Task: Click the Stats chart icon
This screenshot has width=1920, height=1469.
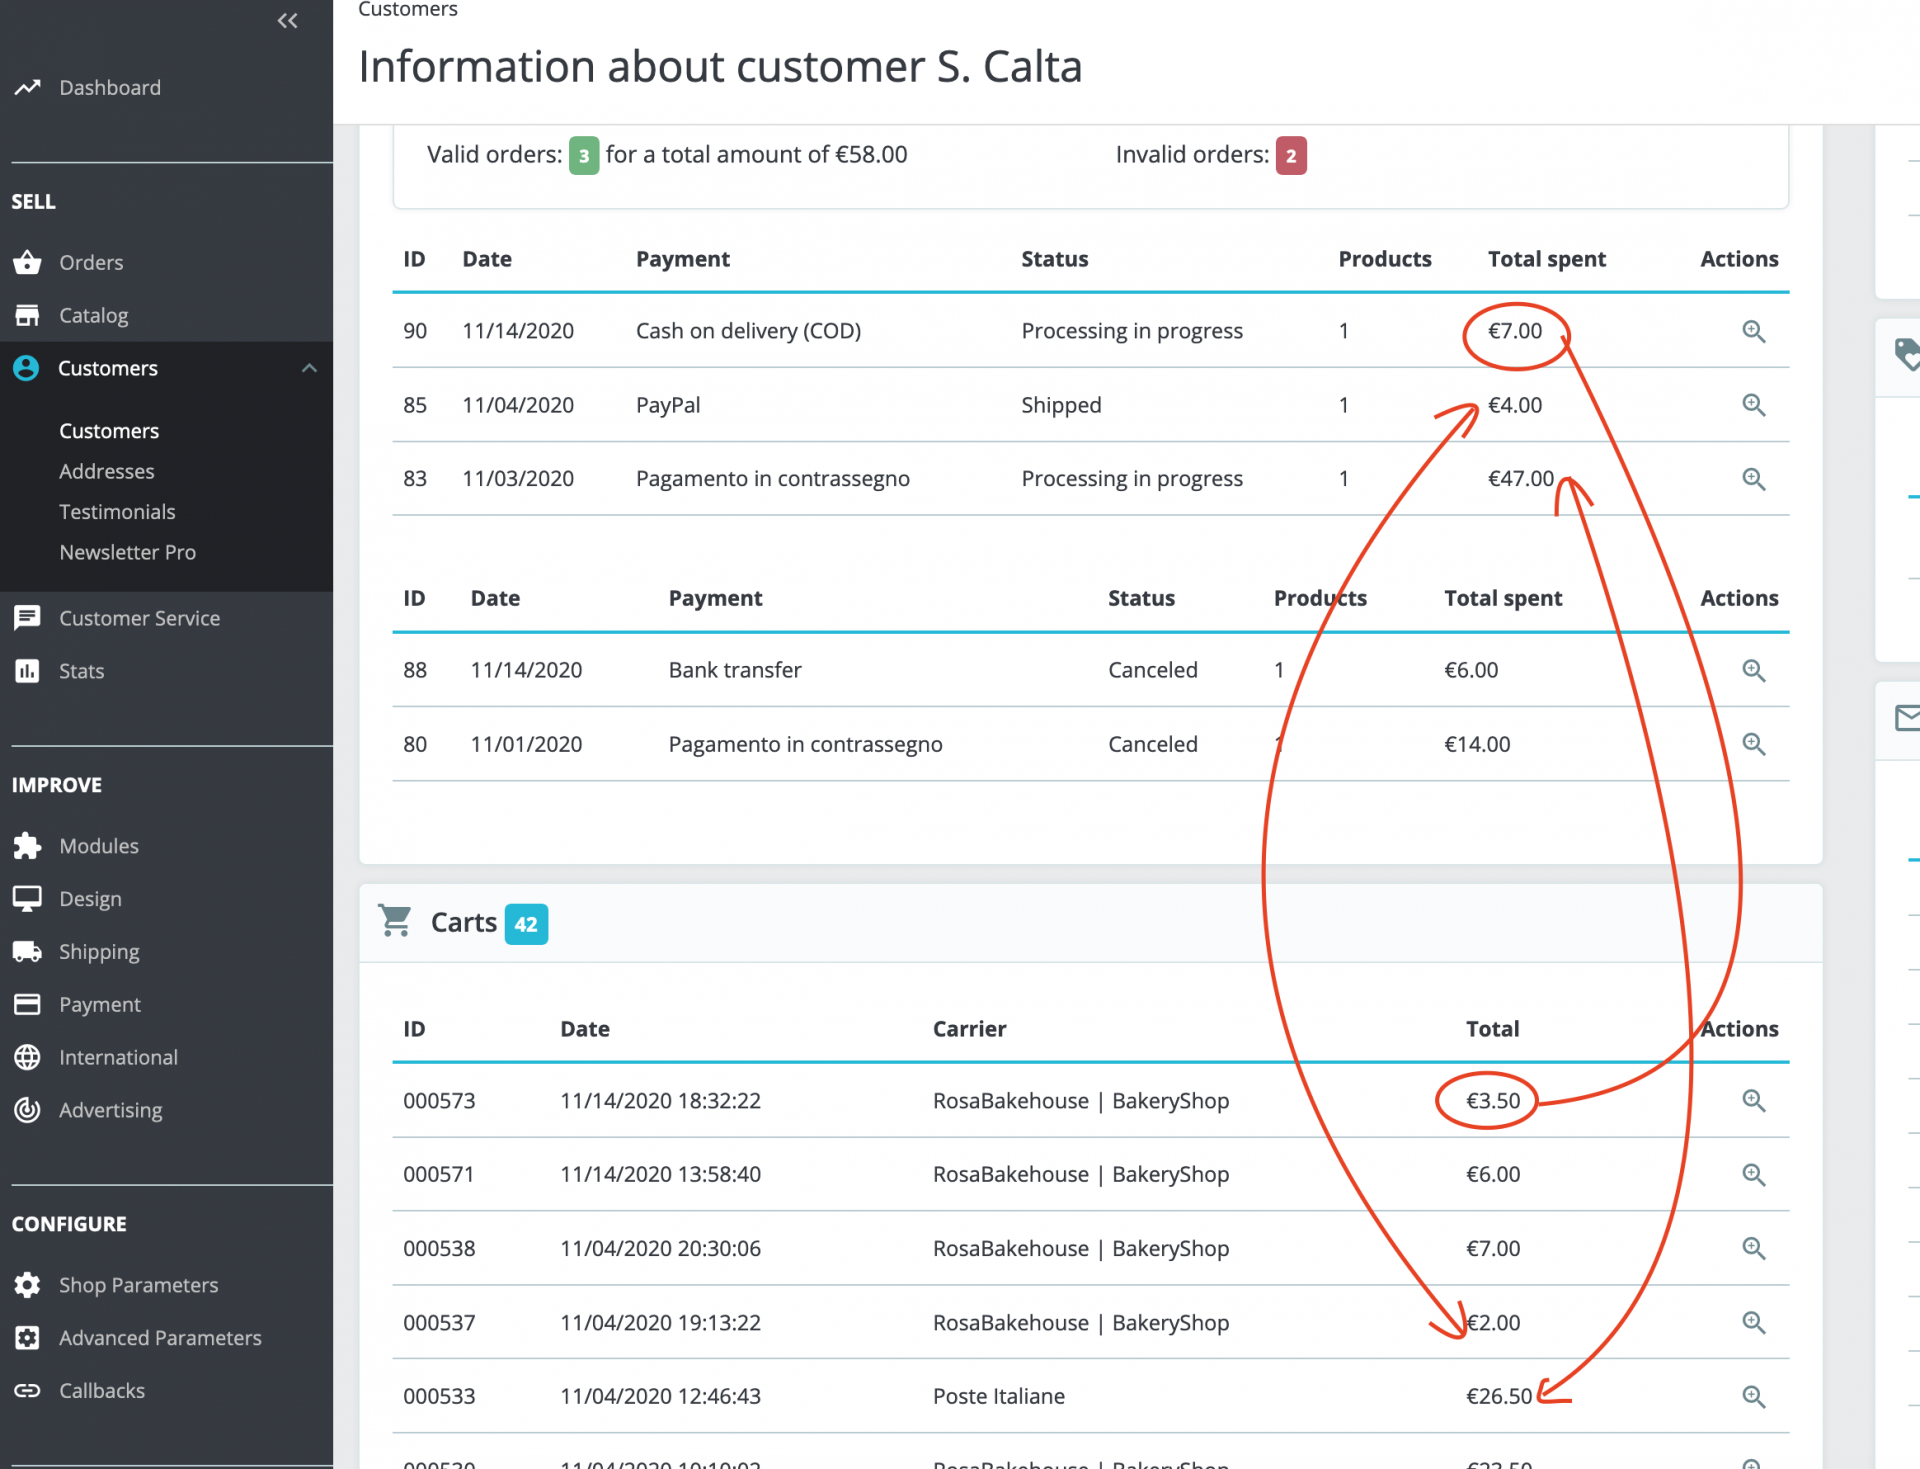Action: click(x=27, y=671)
